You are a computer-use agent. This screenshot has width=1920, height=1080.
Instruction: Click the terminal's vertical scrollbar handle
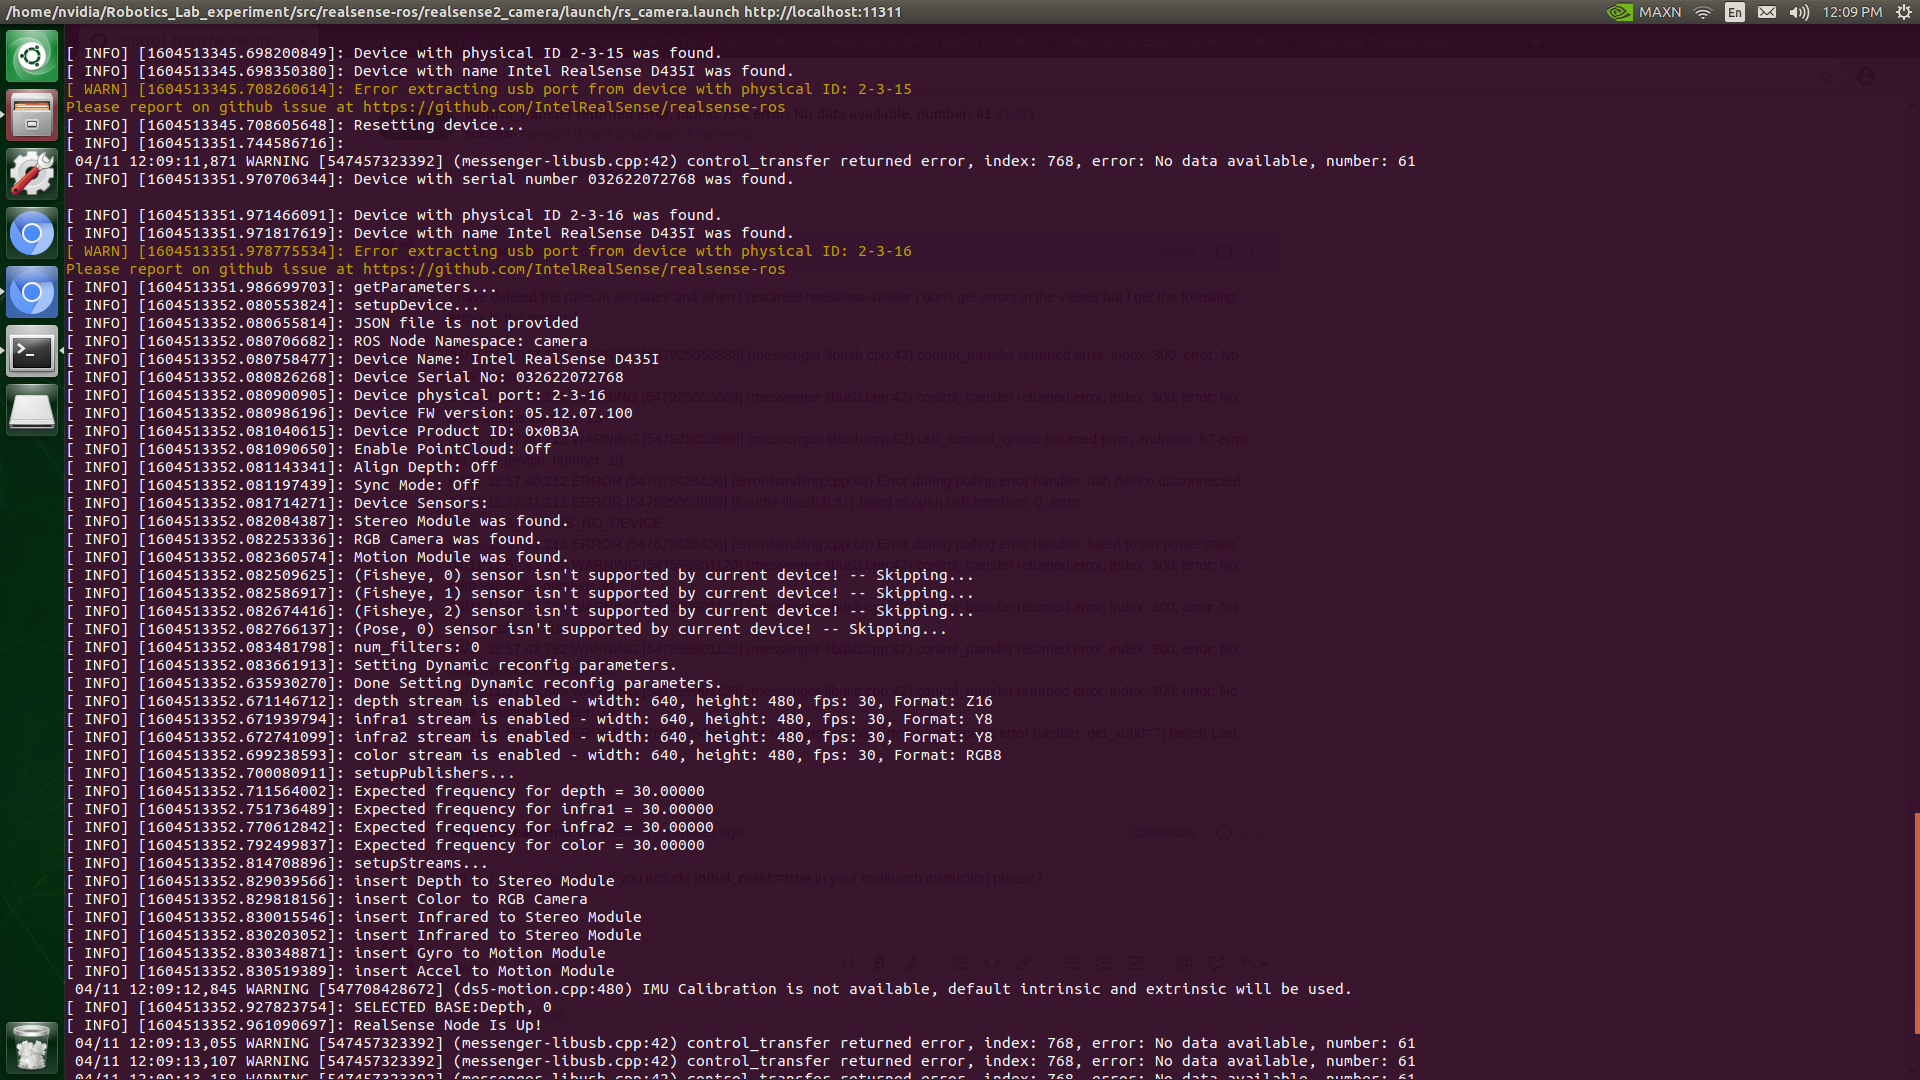tap(1916, 922)
